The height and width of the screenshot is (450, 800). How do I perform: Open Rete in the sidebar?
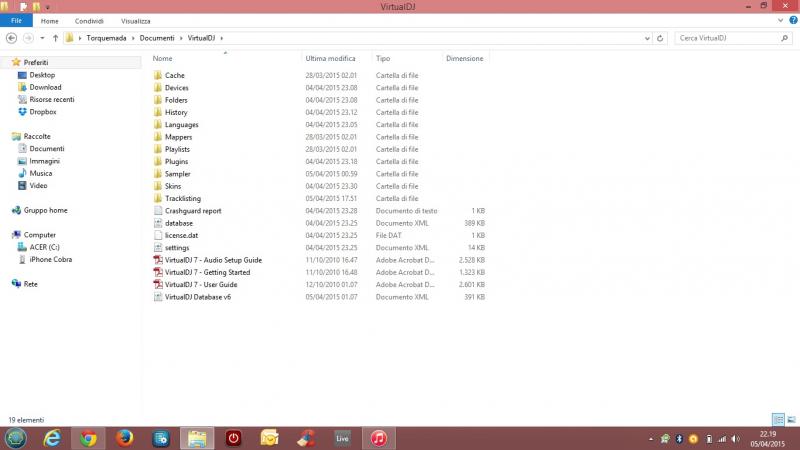(30, 284)
